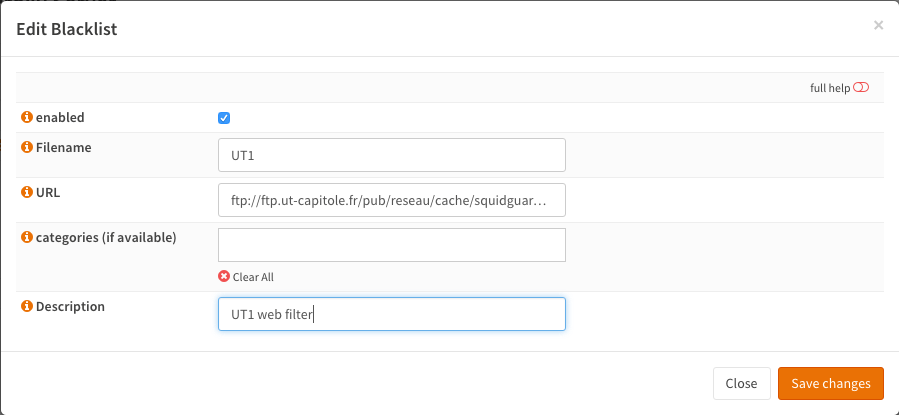Click the 'Filename' label text

pyautogui.click(x=64, y=148)
